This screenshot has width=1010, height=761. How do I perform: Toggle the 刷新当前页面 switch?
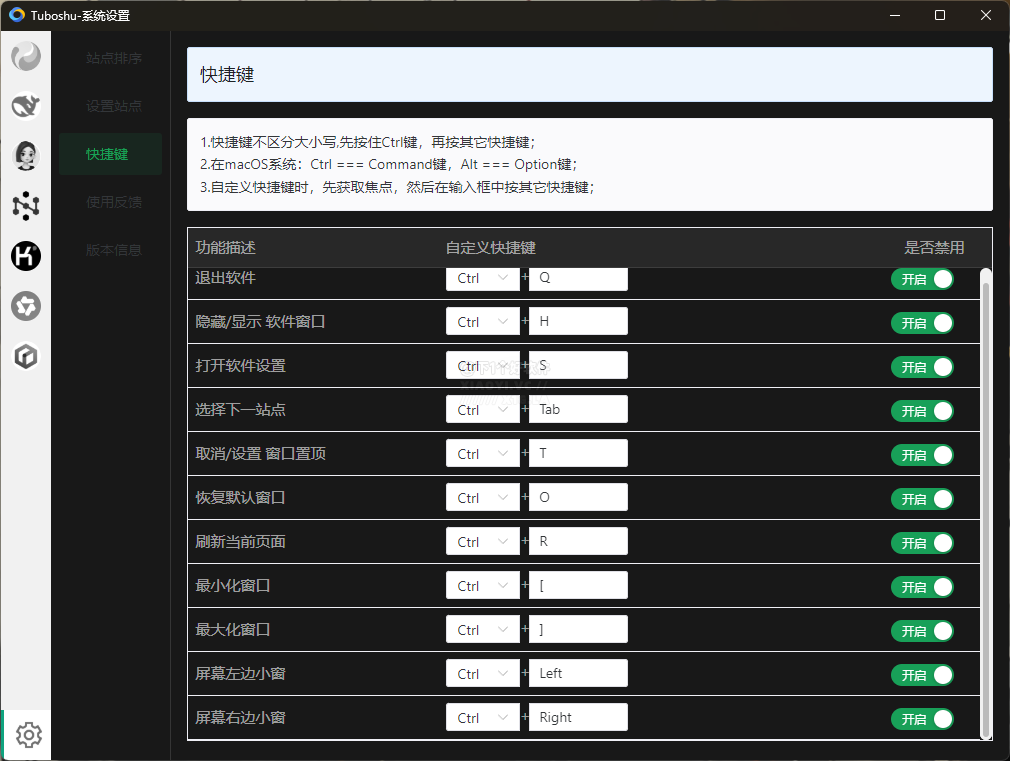(922, 543)
